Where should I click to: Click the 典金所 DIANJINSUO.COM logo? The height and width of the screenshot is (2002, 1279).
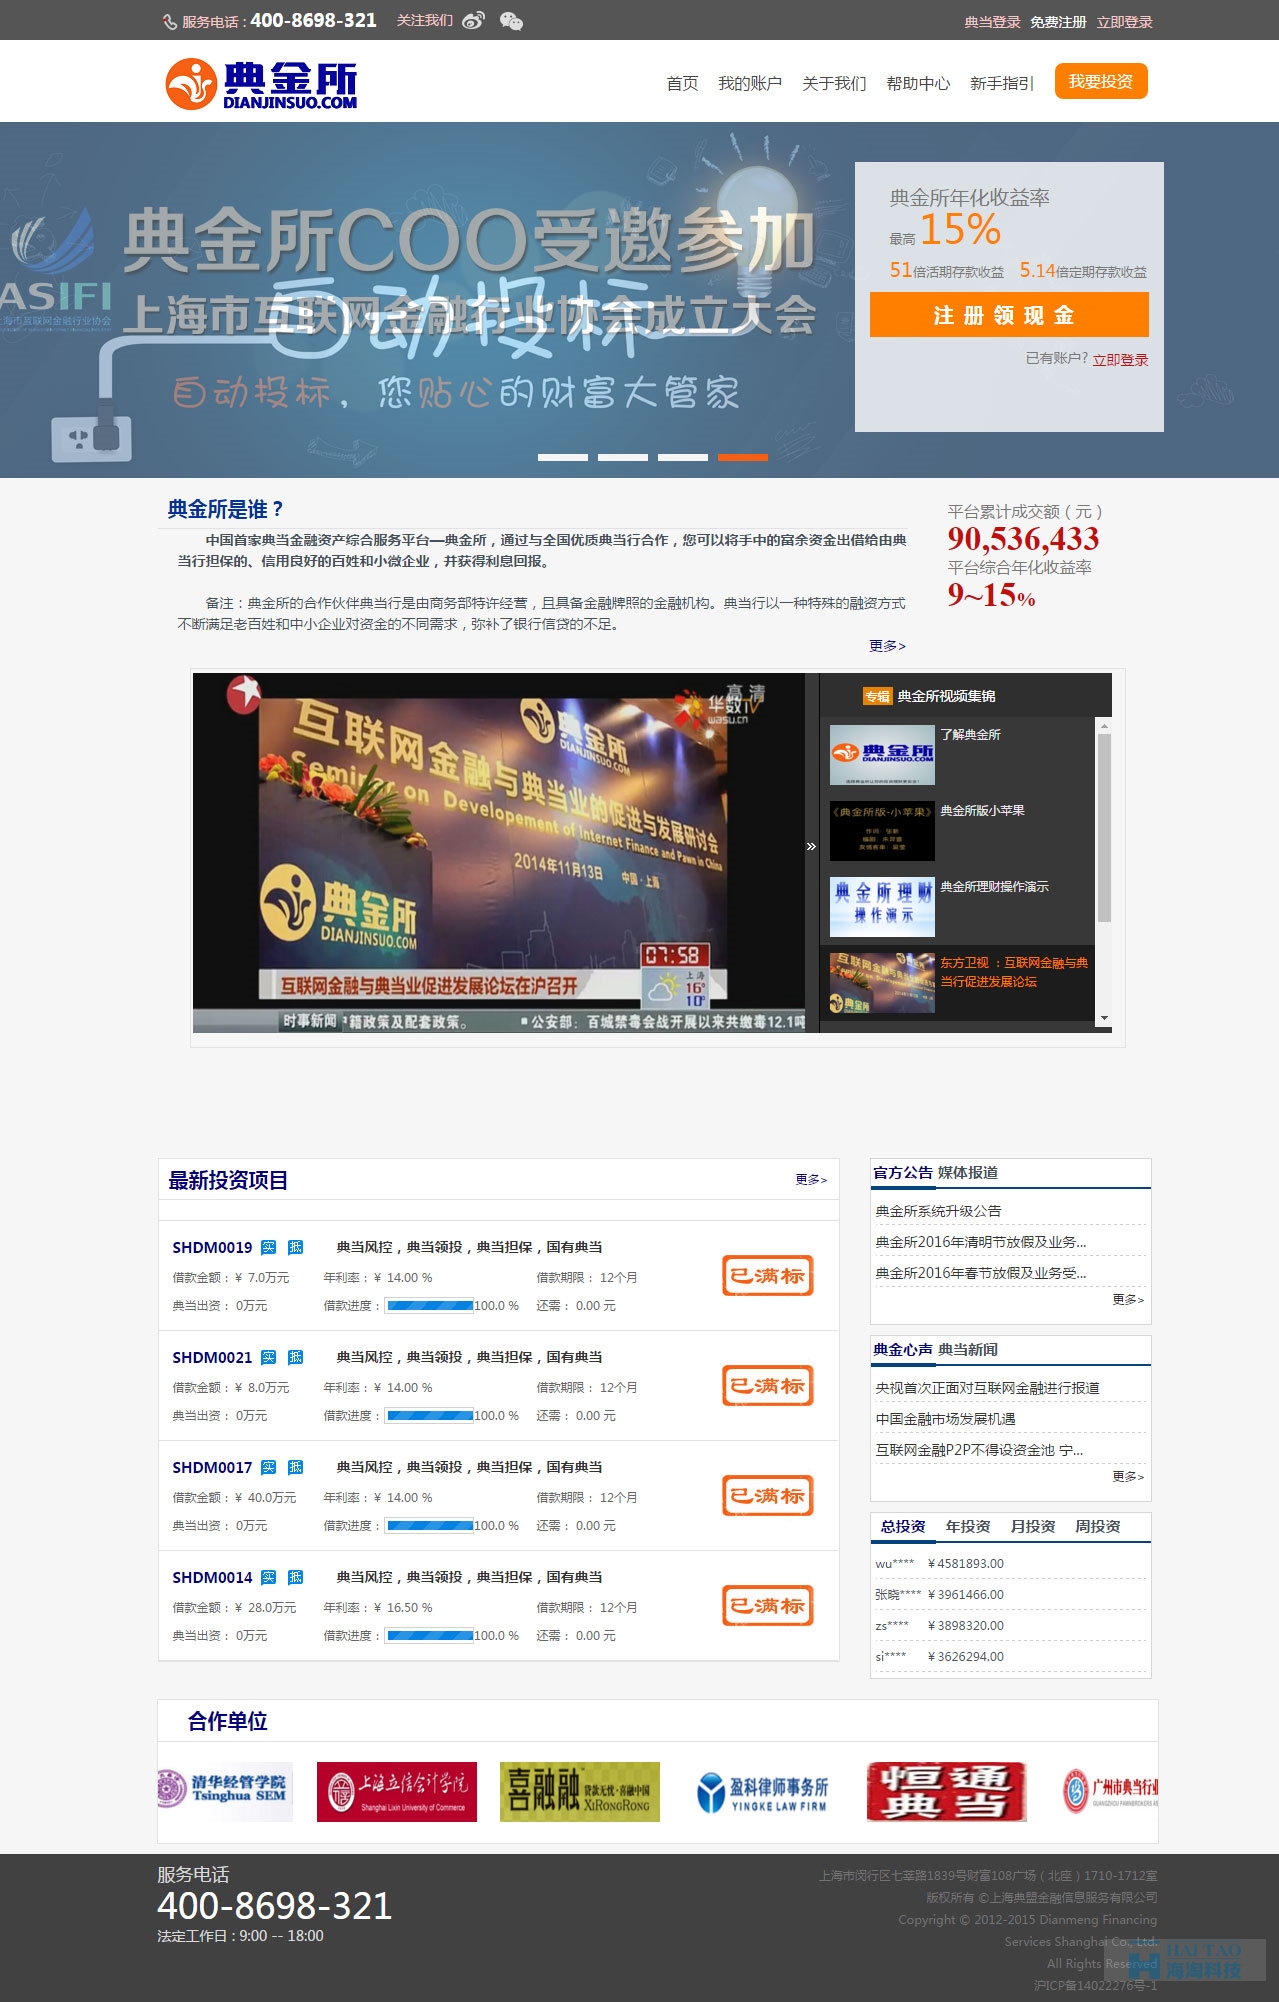pyautogui.click(x=261, y=84)
